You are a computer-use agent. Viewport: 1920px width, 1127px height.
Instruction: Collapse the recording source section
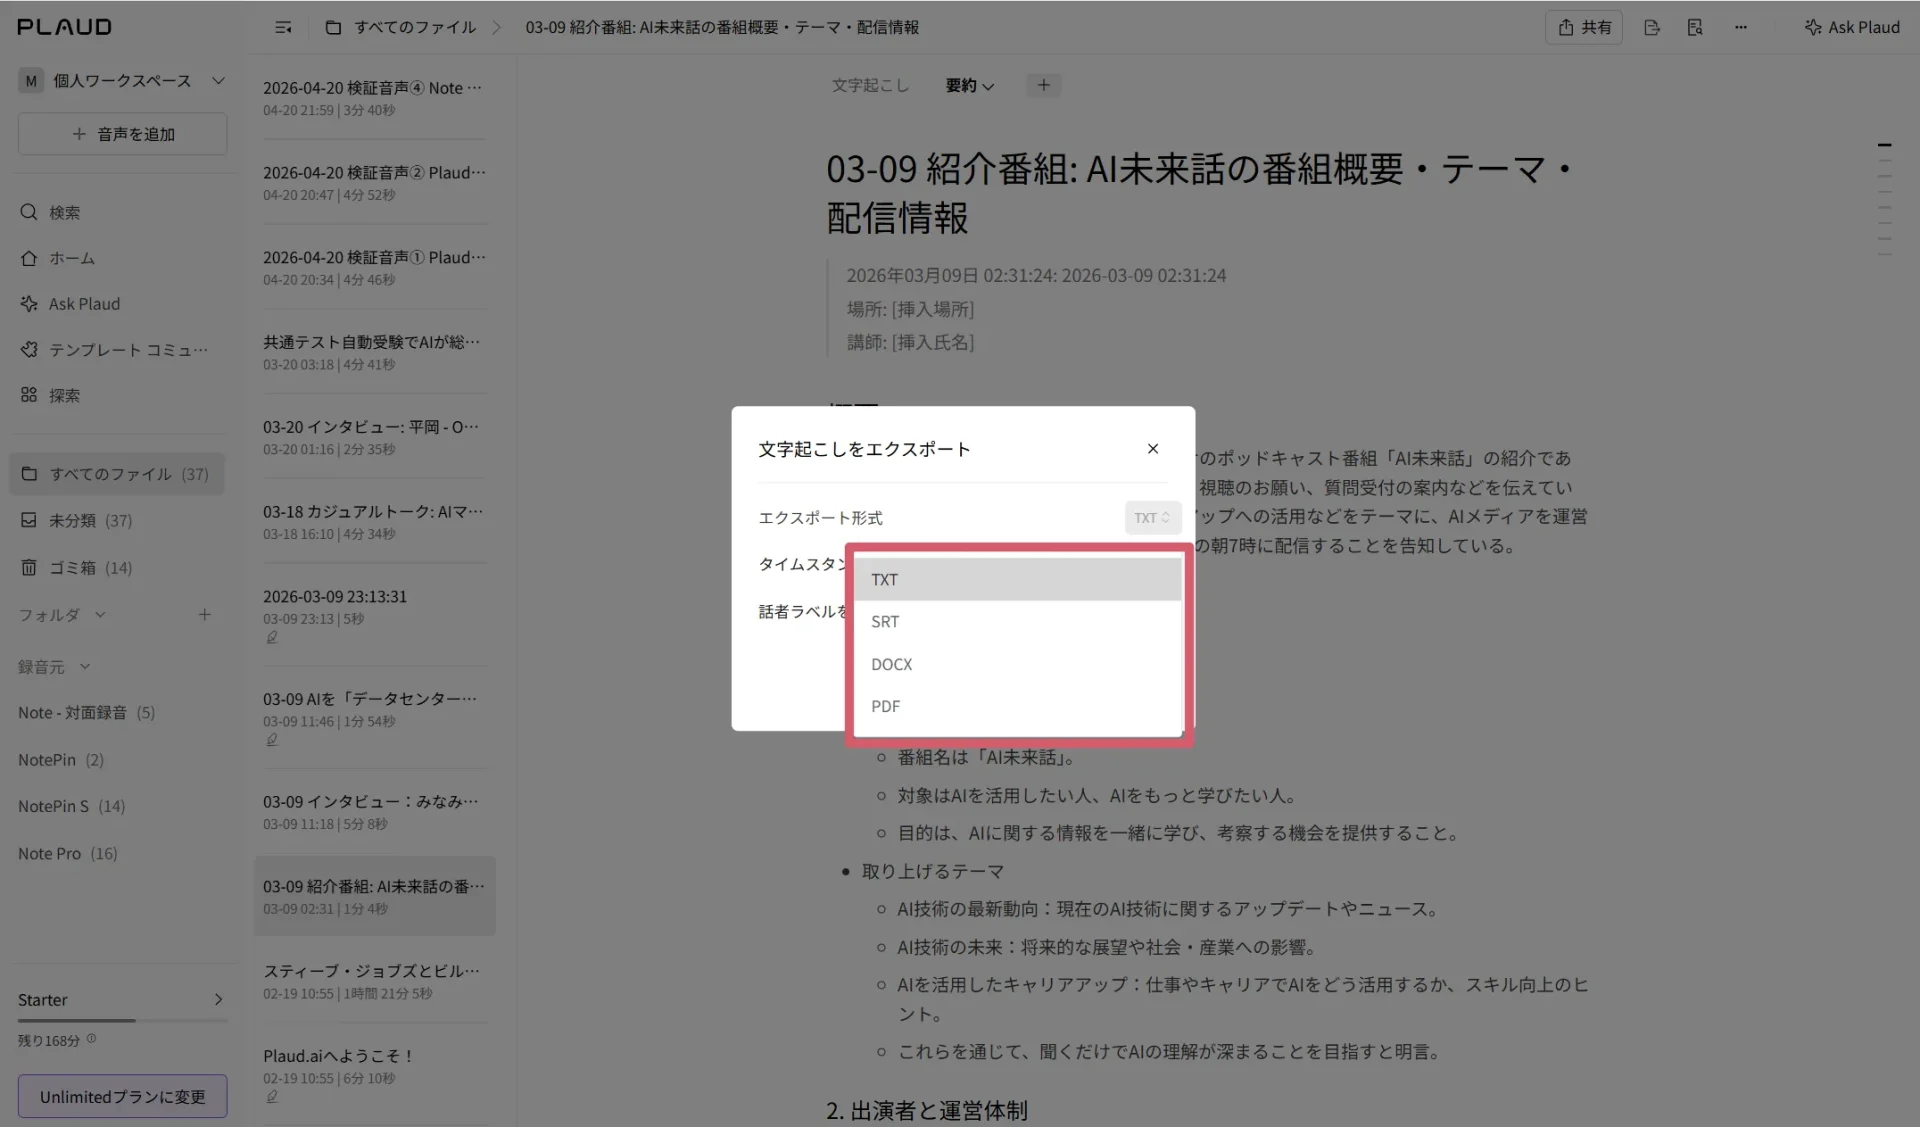85,667
